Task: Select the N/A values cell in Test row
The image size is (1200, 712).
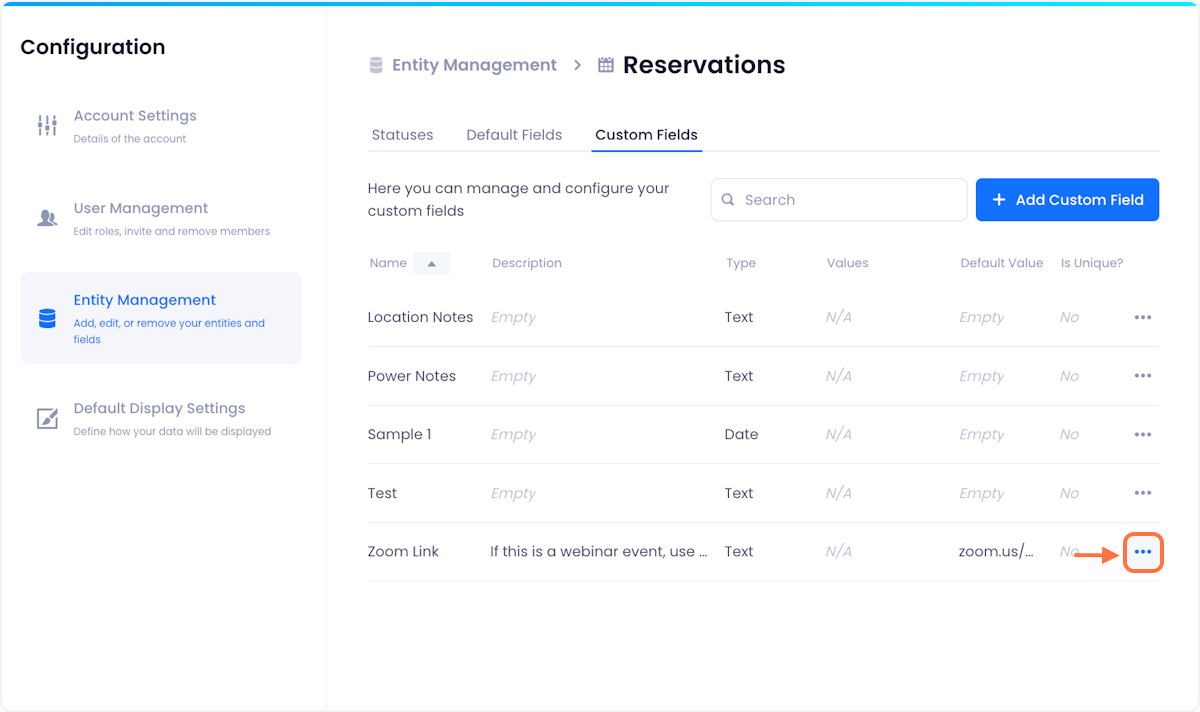Action: click(x=839, y=493)
